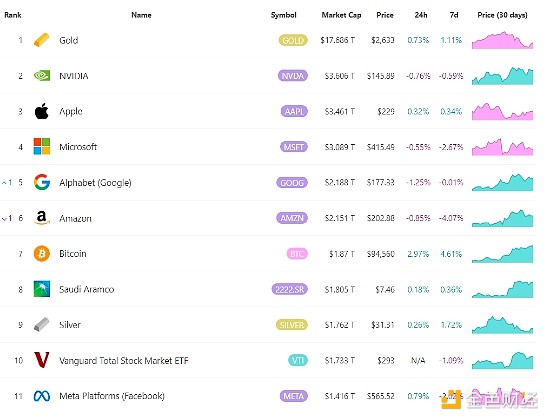
Task: Click the Saudi Aramco logo icon
Action: [x=42, y=289]
